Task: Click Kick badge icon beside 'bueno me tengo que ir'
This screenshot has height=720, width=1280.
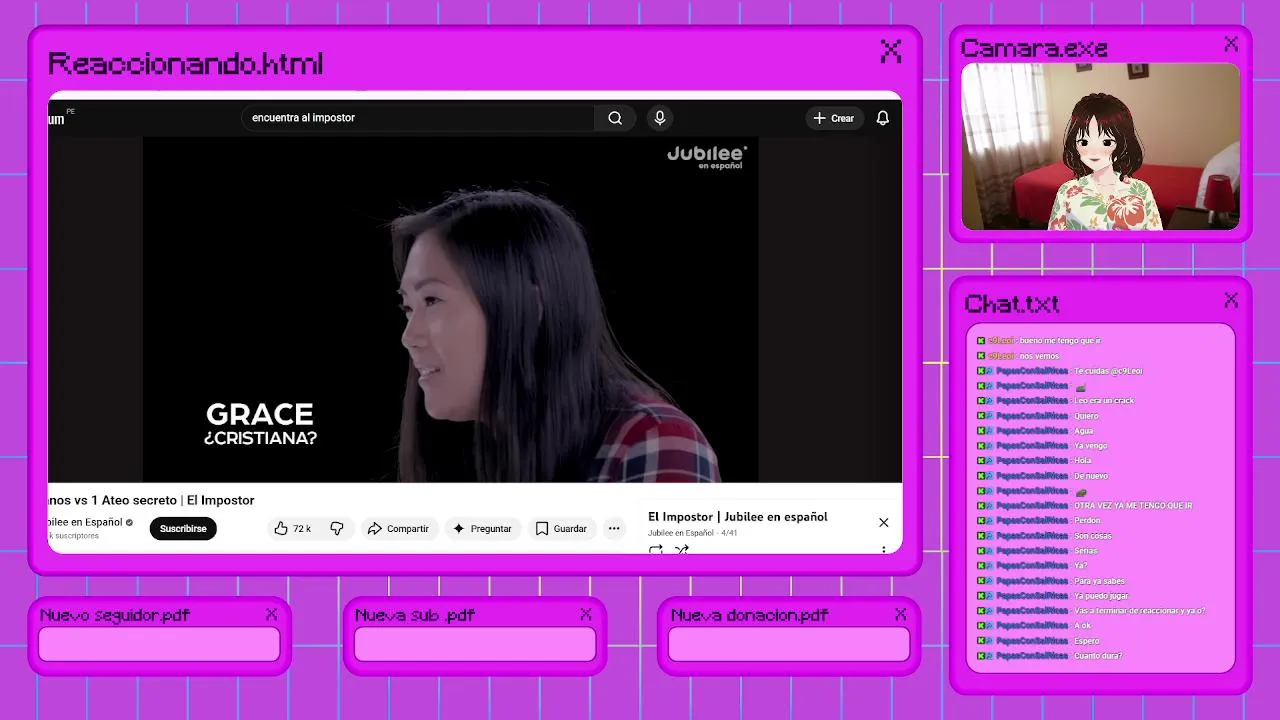Action: click(x=981, y=341)
